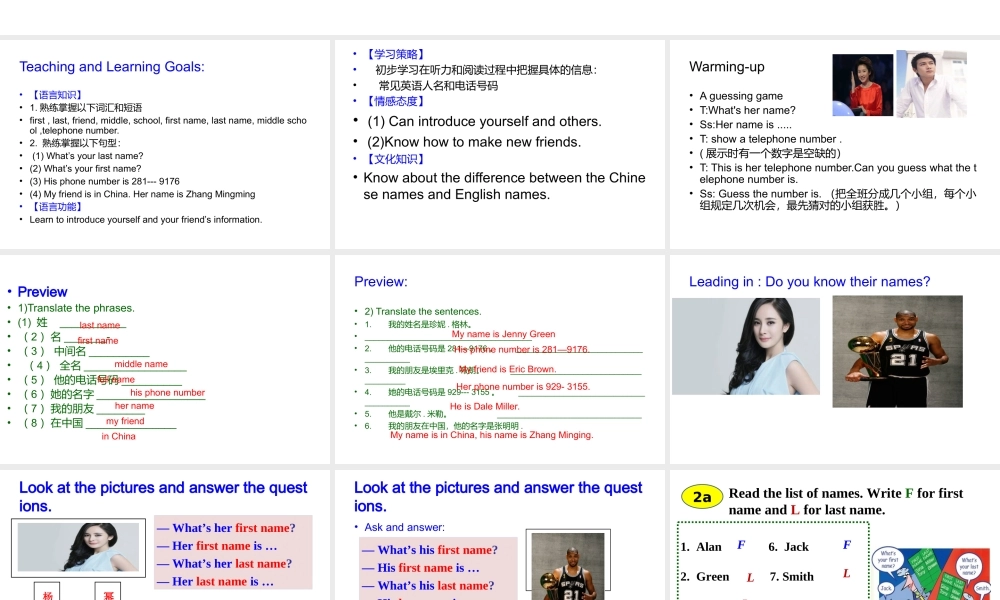
Task: Click 'Learn to introduce yourself' sentence
Action: 145,219
